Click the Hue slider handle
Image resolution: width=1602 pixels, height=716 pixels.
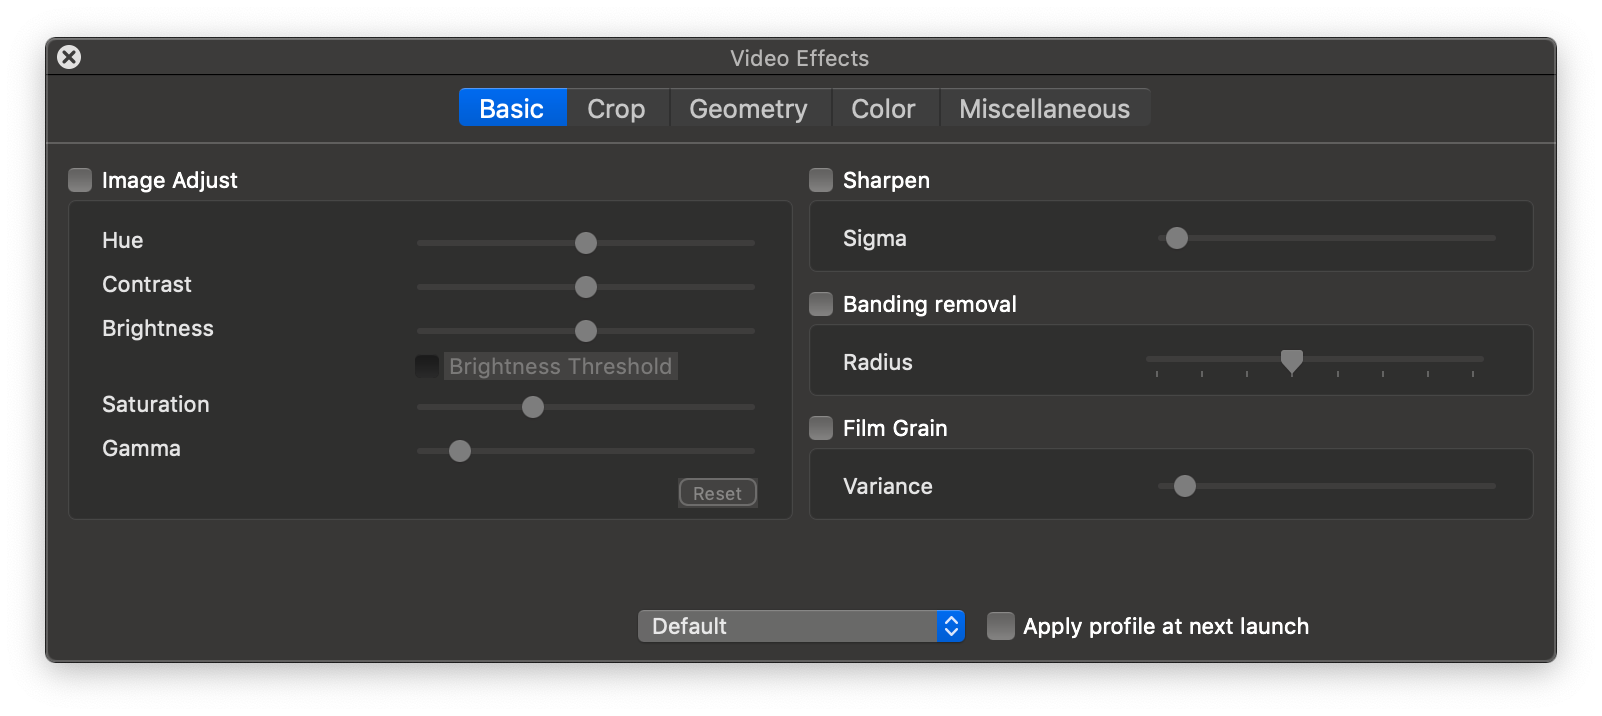(586, 243)
